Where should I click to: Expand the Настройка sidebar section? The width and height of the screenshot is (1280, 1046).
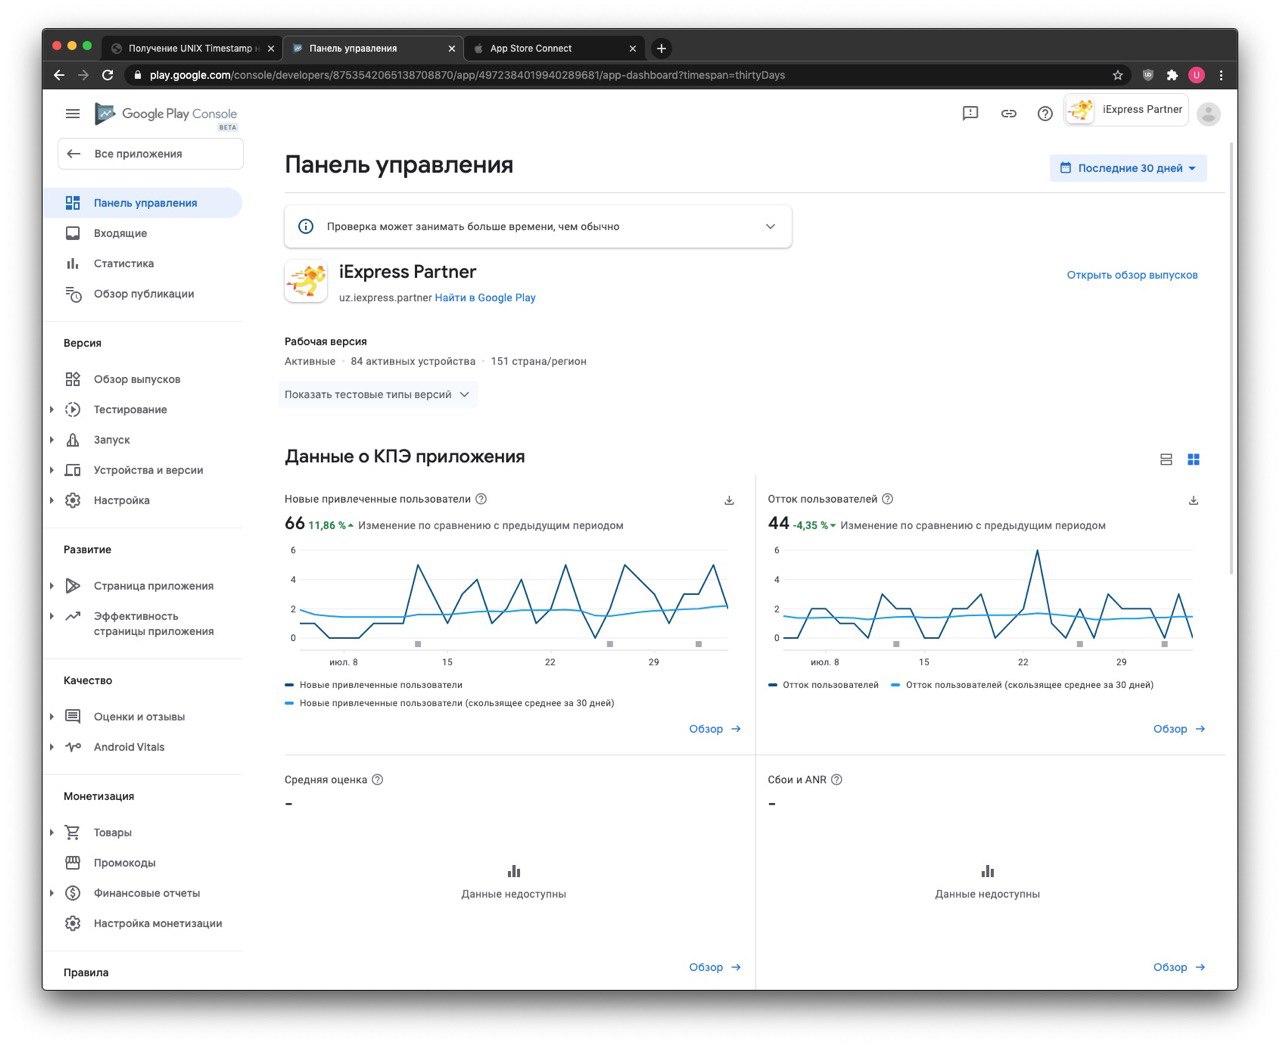(52, 500)
